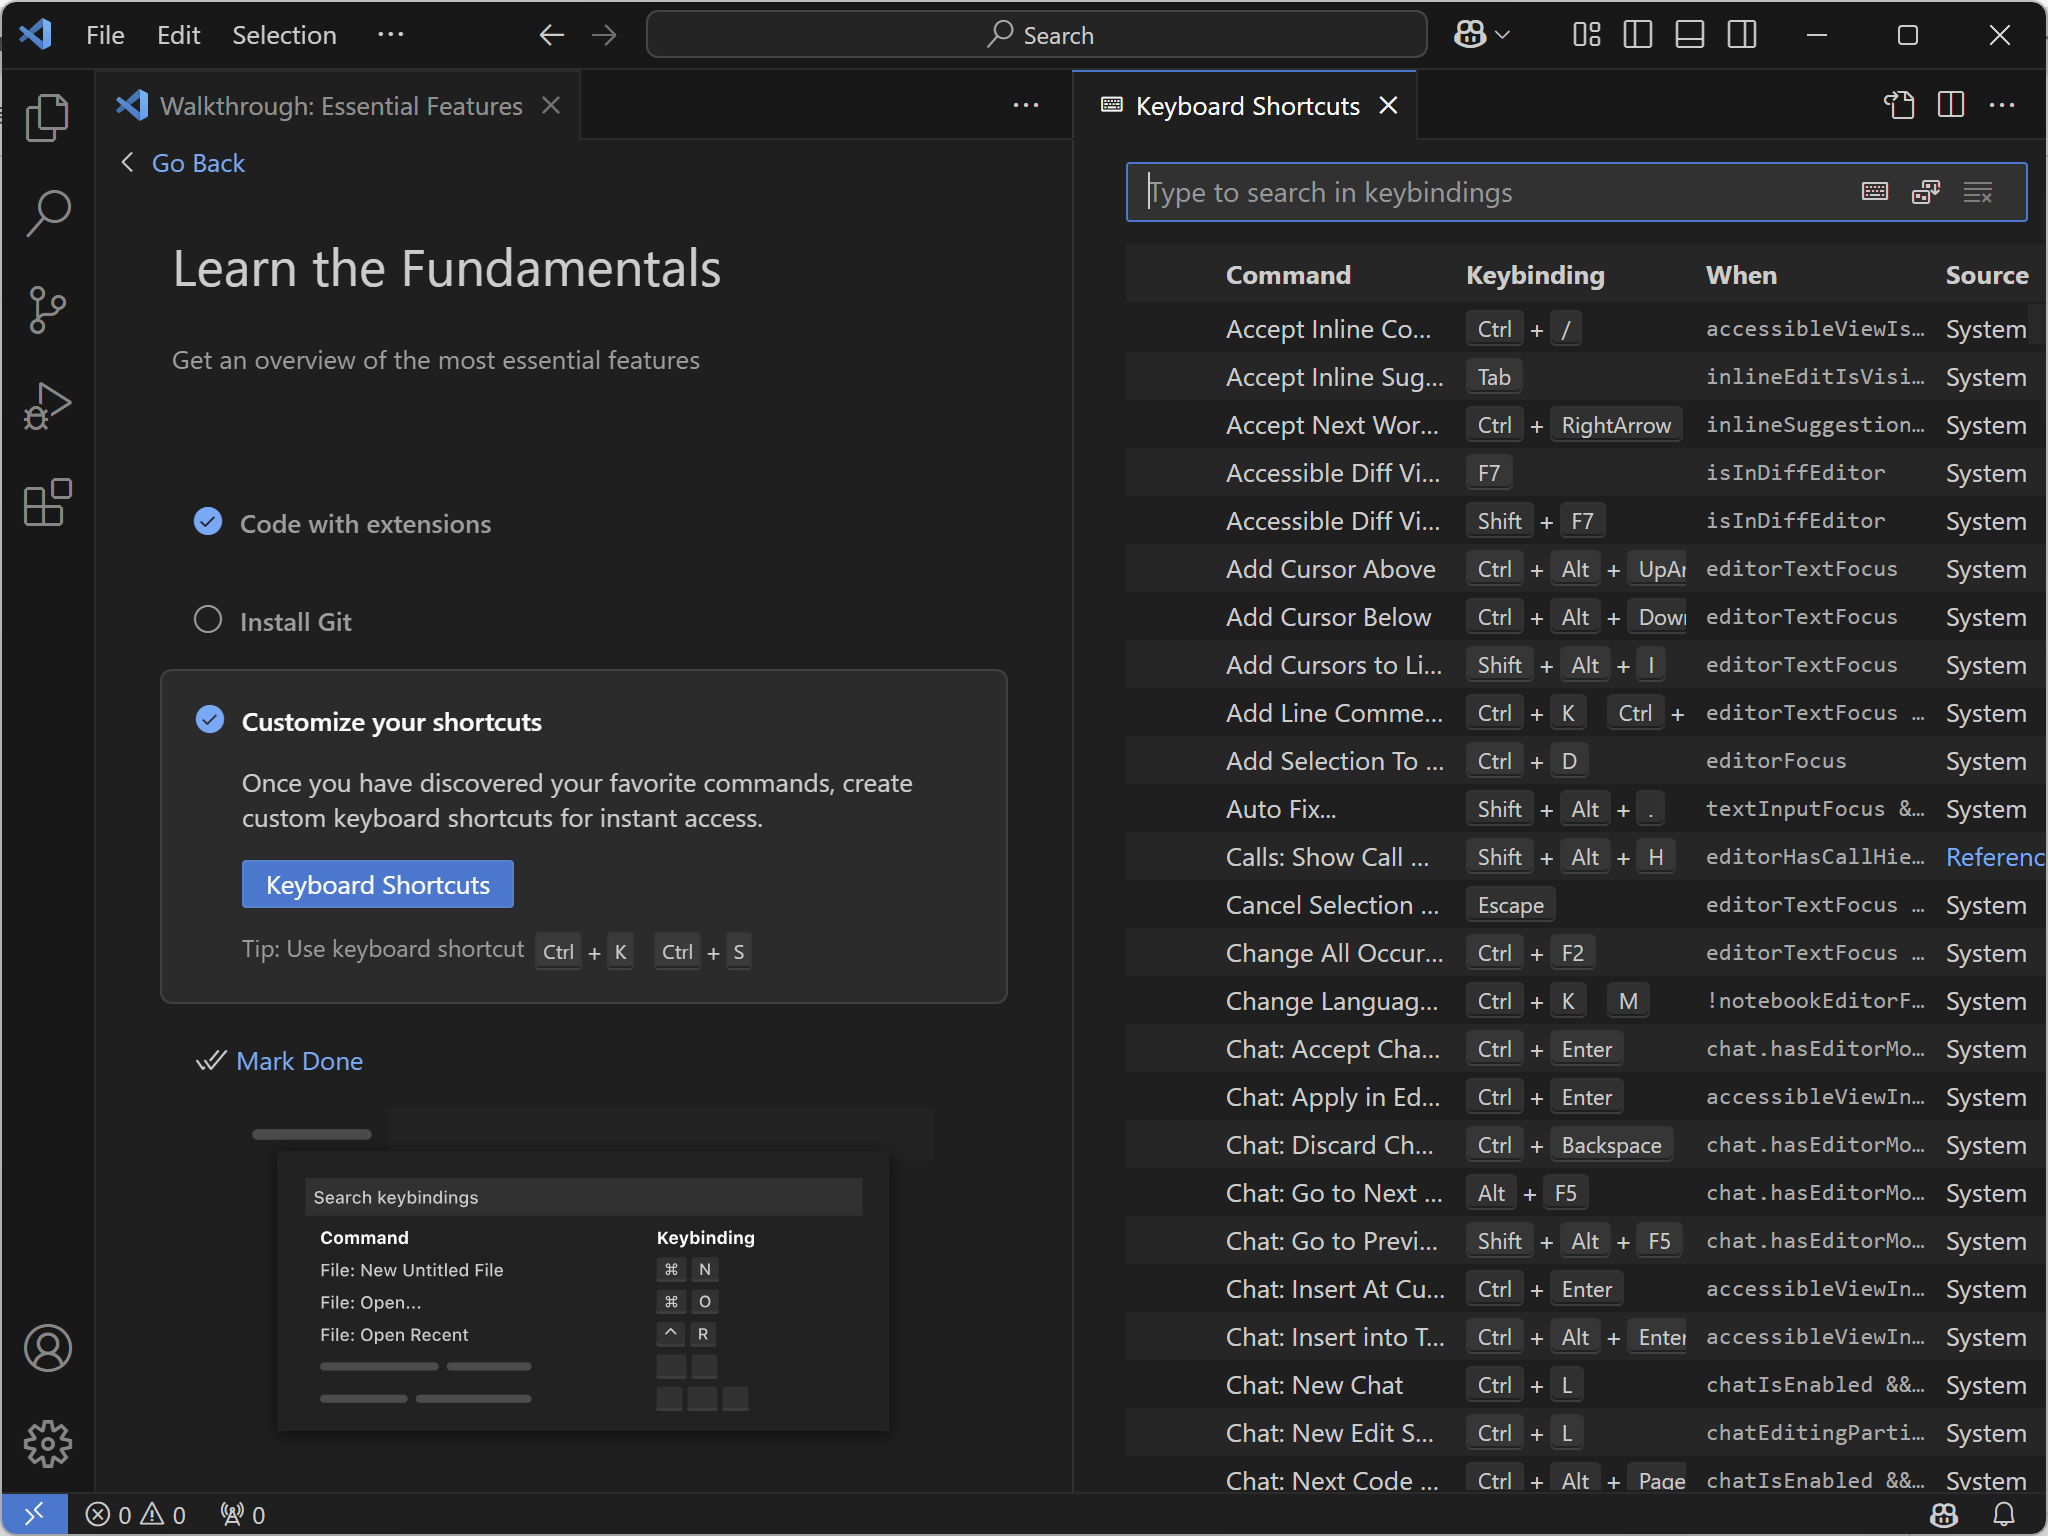Open Run and Debug view
The width and height of the screenshot is (2048, 1536).
(47, 406)
